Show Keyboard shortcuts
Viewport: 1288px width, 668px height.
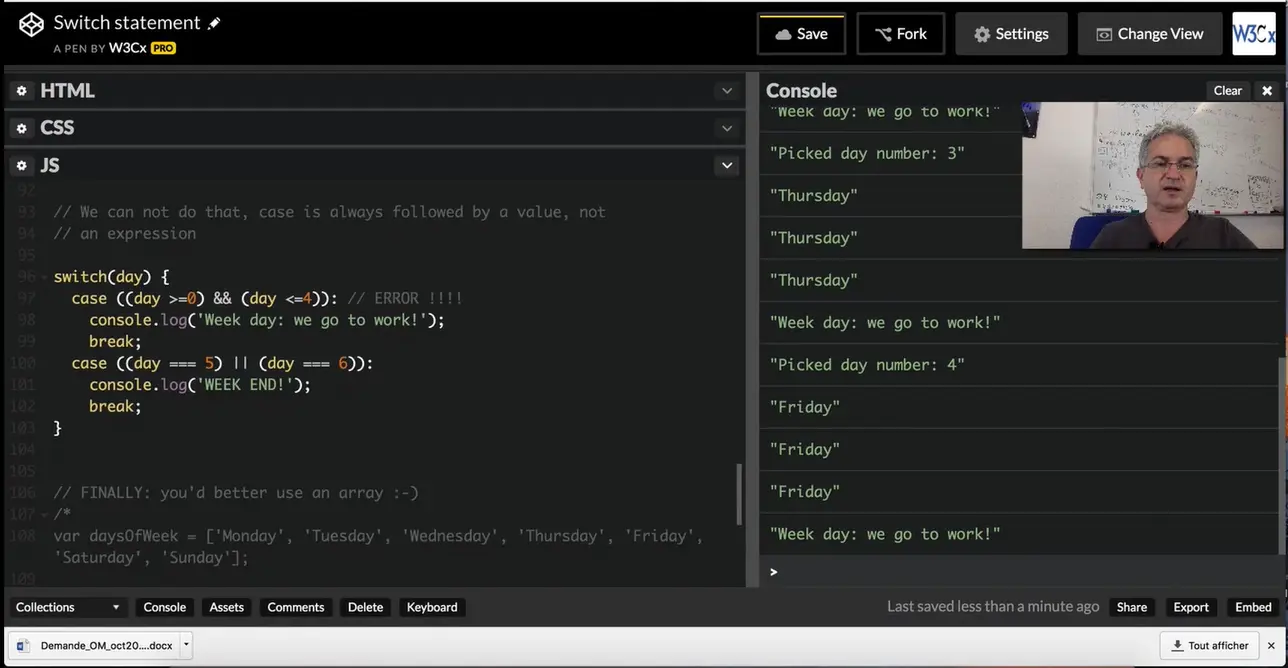[x=432, y=607]
